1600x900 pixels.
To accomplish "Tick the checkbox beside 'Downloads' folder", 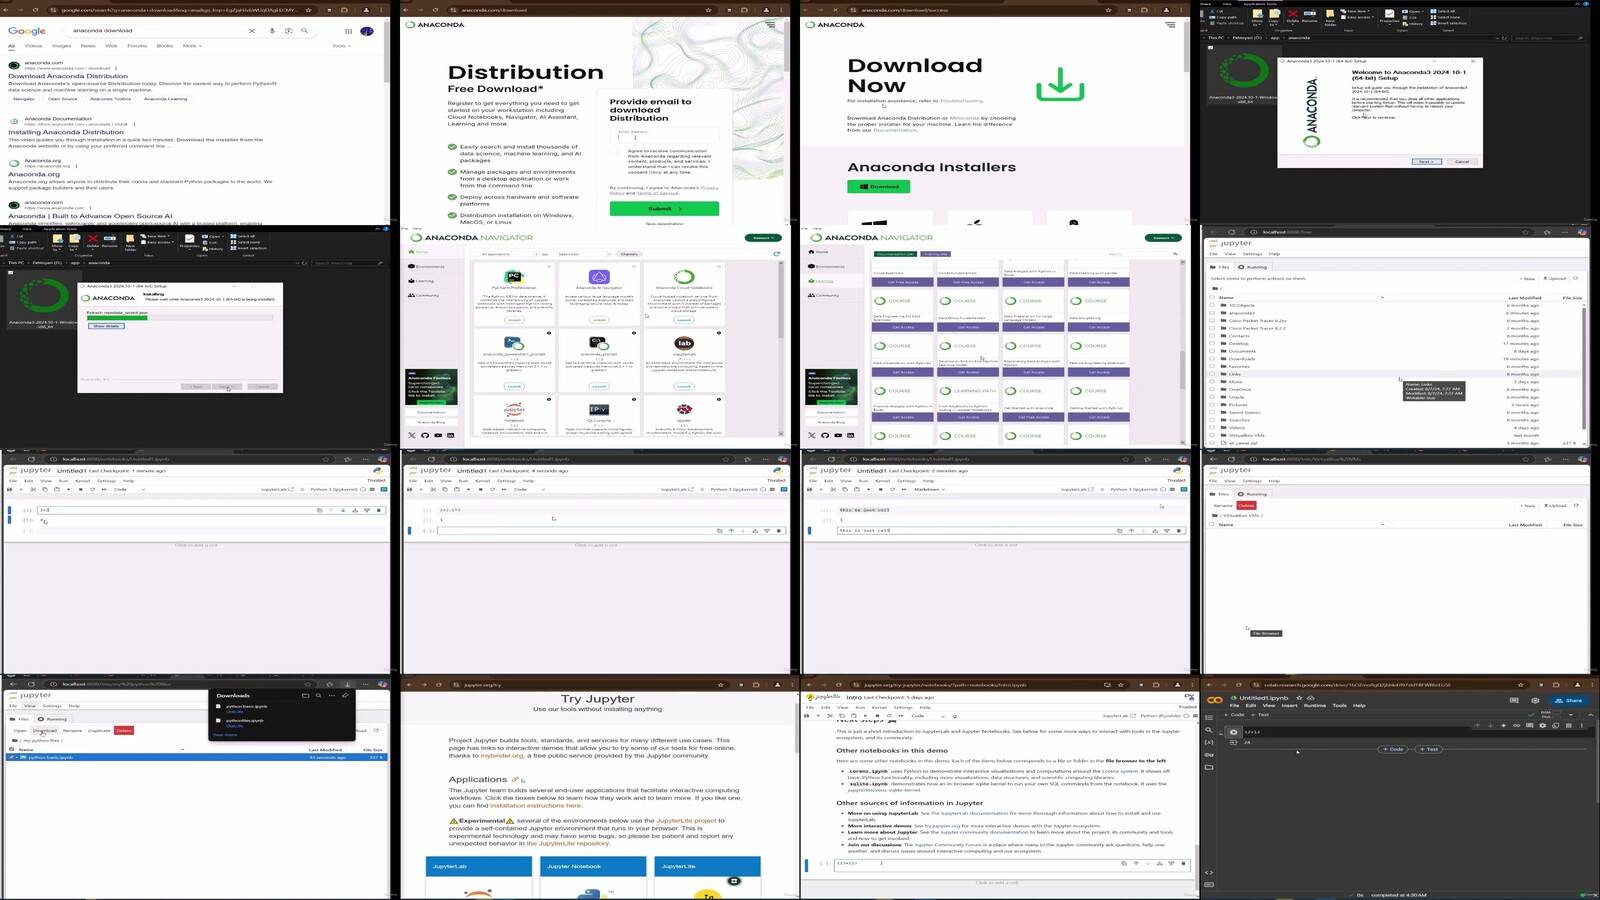I will 1212,359.
